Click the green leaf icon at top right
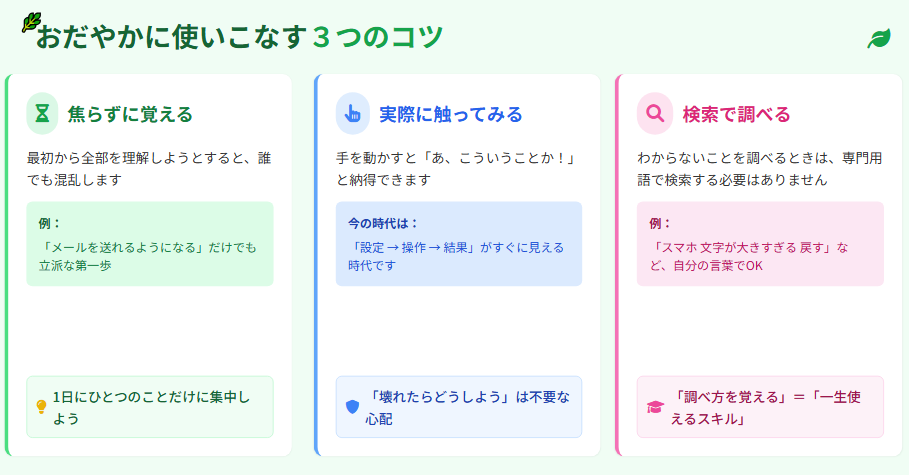 point(878,39)
